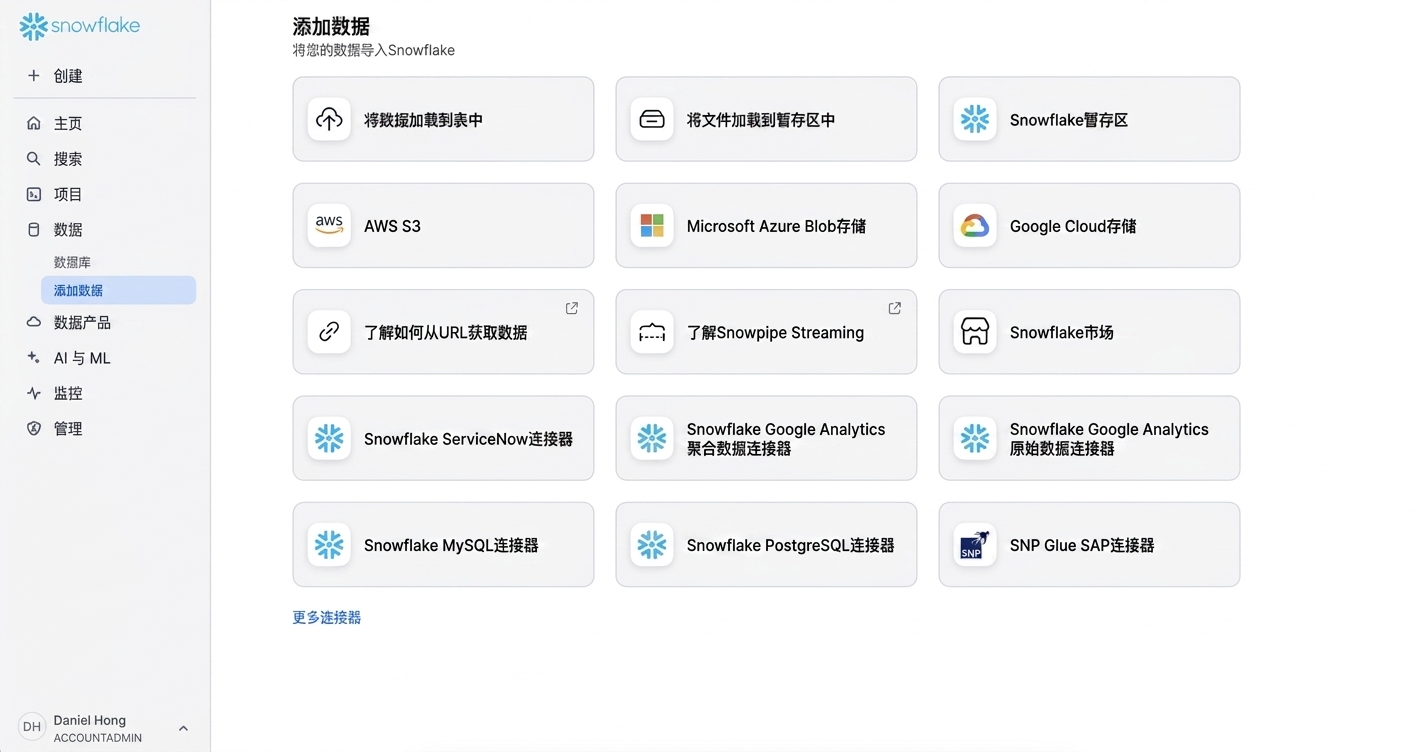The image size is (1416, 752).
Task: Click the Snowflake logo in sidebar
Action: click(x=80, y=26)
